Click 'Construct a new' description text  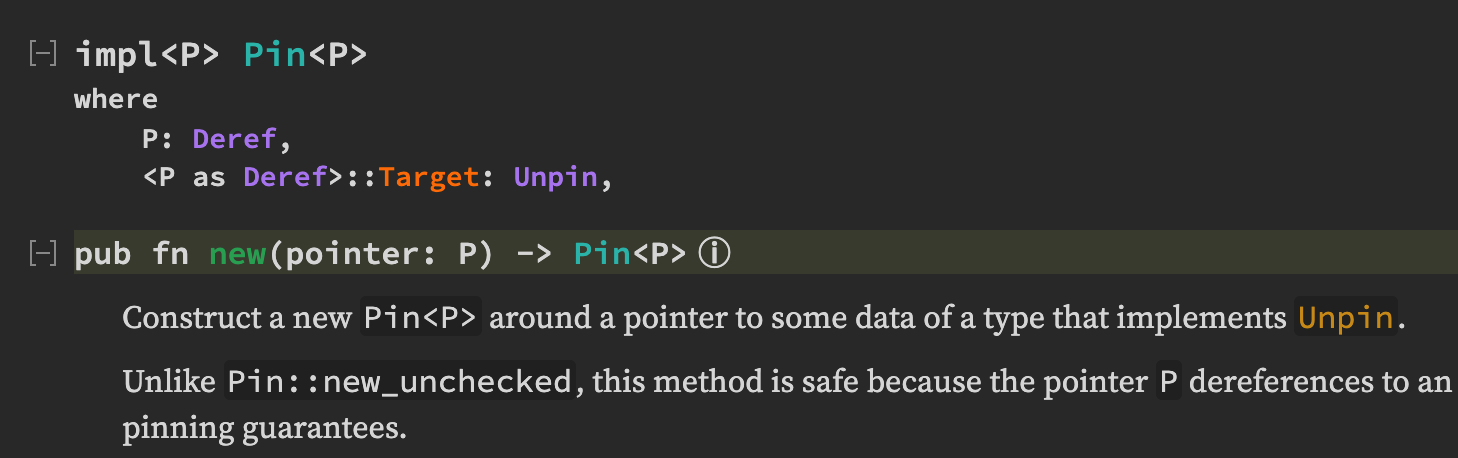[x=236, y=319]
